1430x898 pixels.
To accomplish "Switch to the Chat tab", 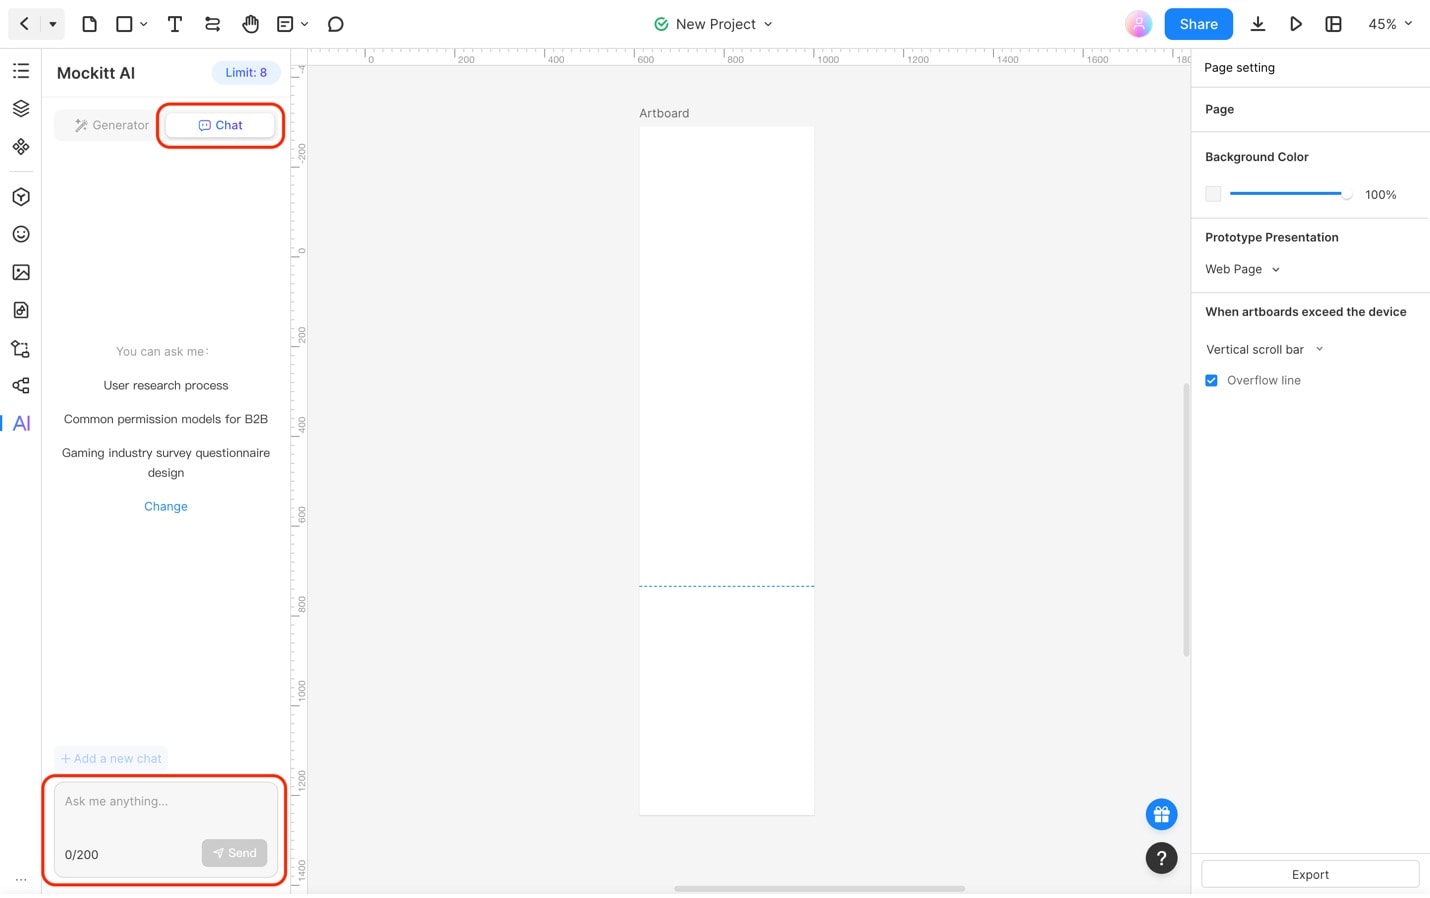I will click(x=220, y=125).
